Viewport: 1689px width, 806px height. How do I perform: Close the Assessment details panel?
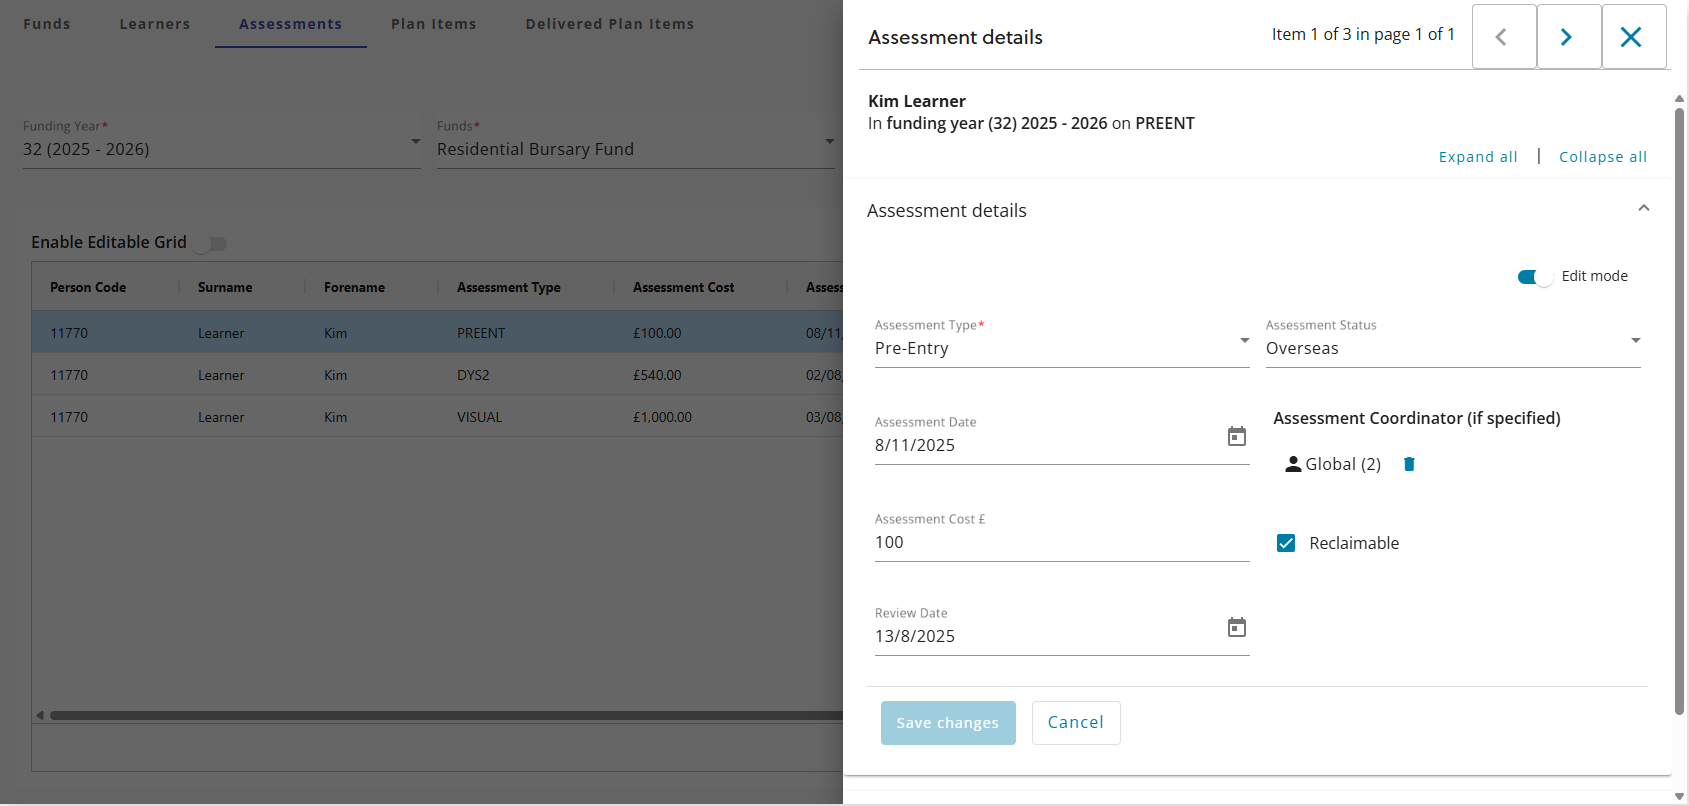pyautogui.click(x=1632, y=37)
